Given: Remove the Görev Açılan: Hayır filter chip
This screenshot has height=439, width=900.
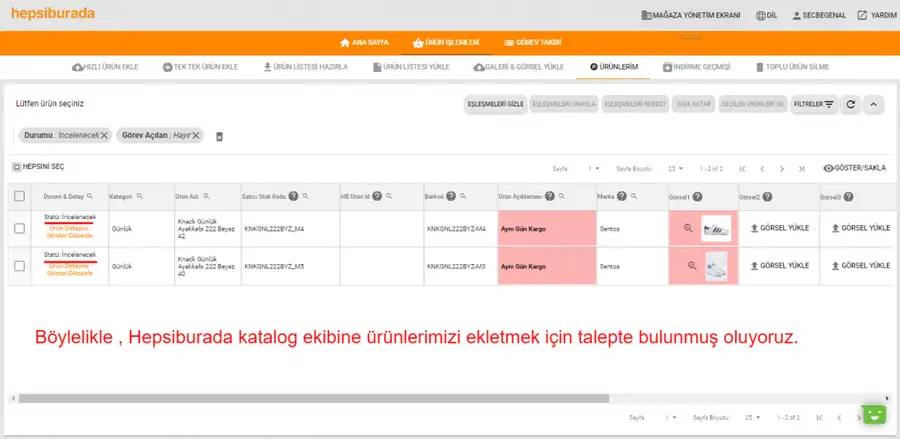Looking at the screenshot, I should point(196,135).
